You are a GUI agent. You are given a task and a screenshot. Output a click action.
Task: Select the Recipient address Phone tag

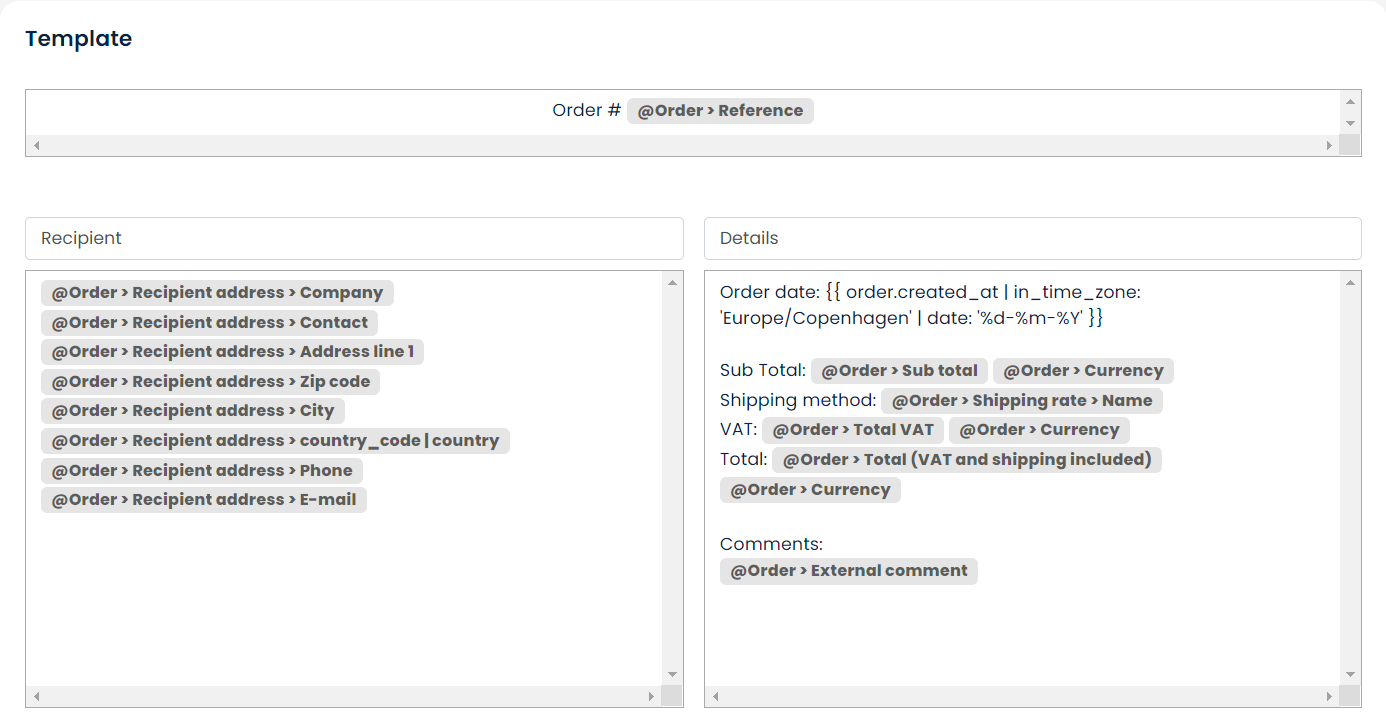(x=202, y=471)
